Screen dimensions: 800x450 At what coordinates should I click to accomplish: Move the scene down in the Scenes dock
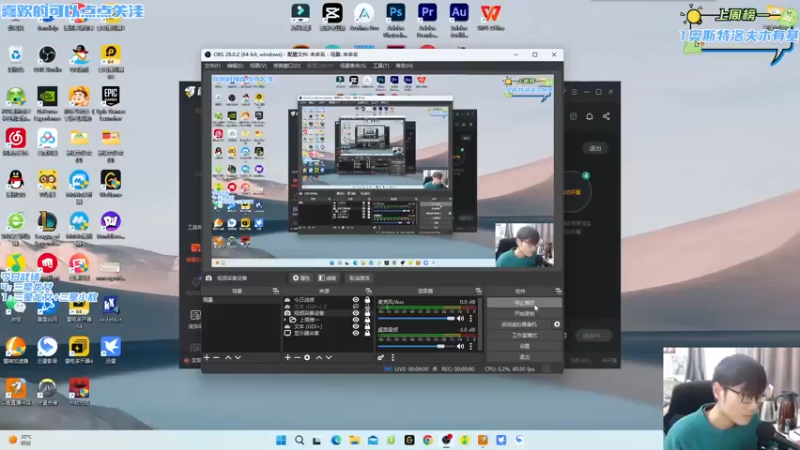click(238, 358)
